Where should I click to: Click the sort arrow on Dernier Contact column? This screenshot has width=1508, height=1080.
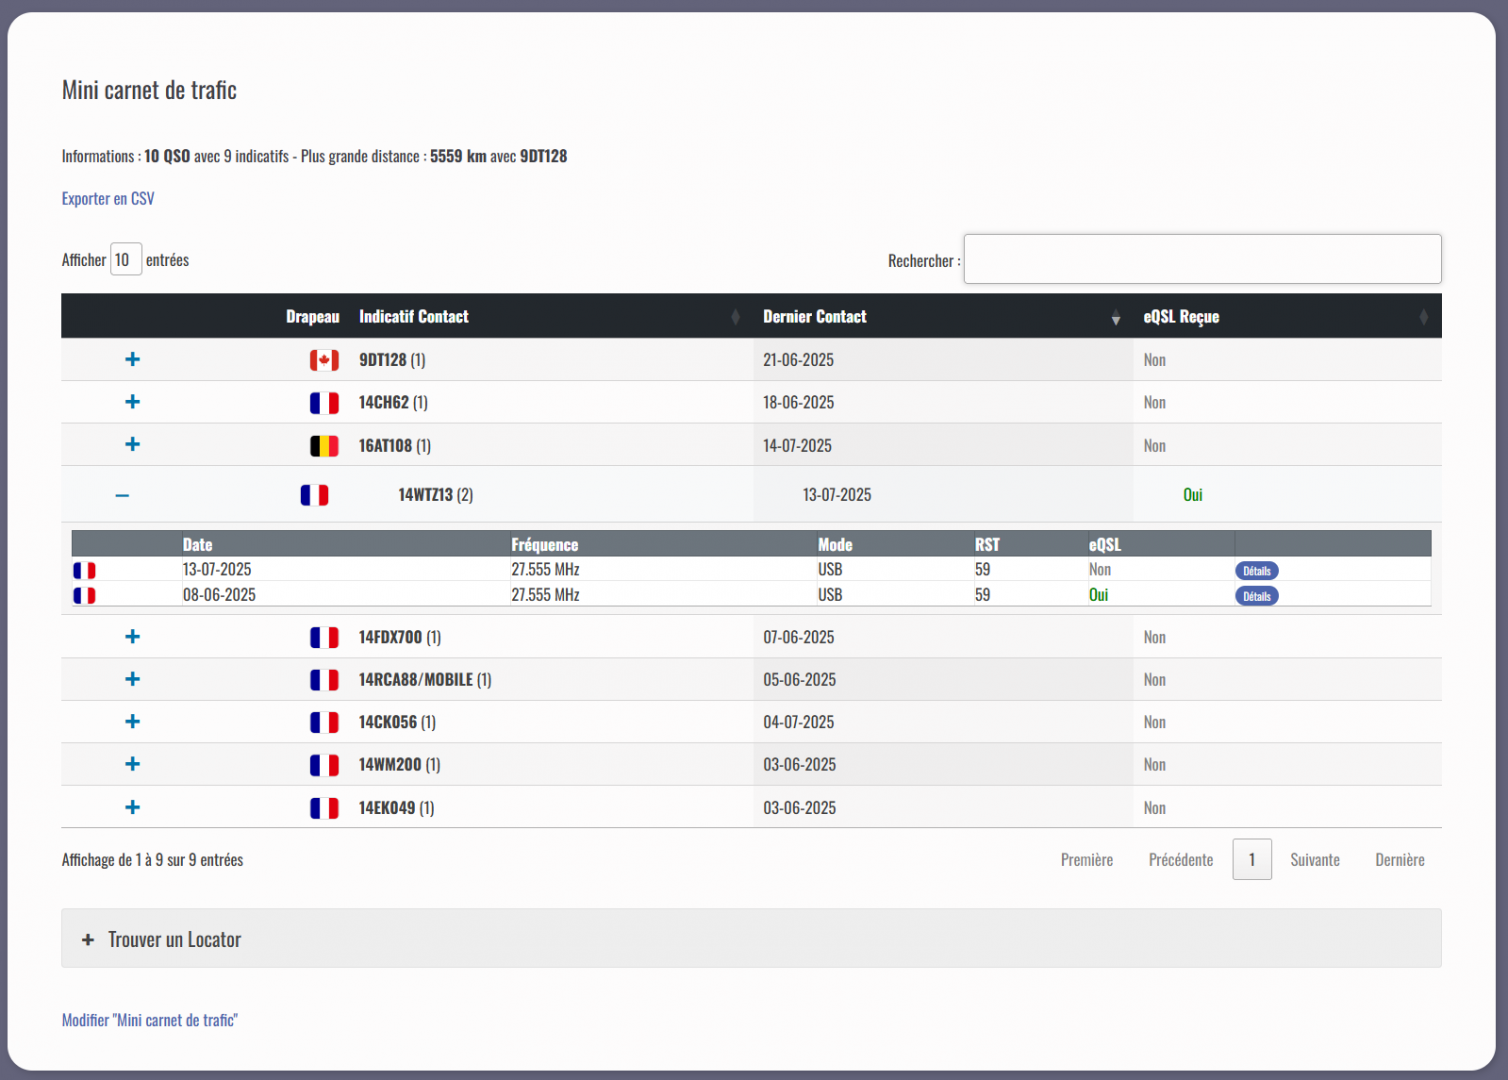[1115, 318]
